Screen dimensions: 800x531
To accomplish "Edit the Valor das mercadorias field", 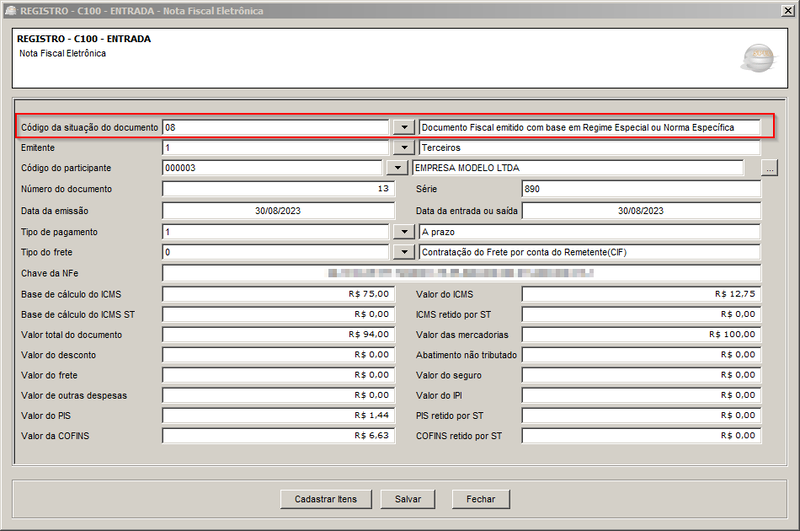I will (x=641, y=335).
